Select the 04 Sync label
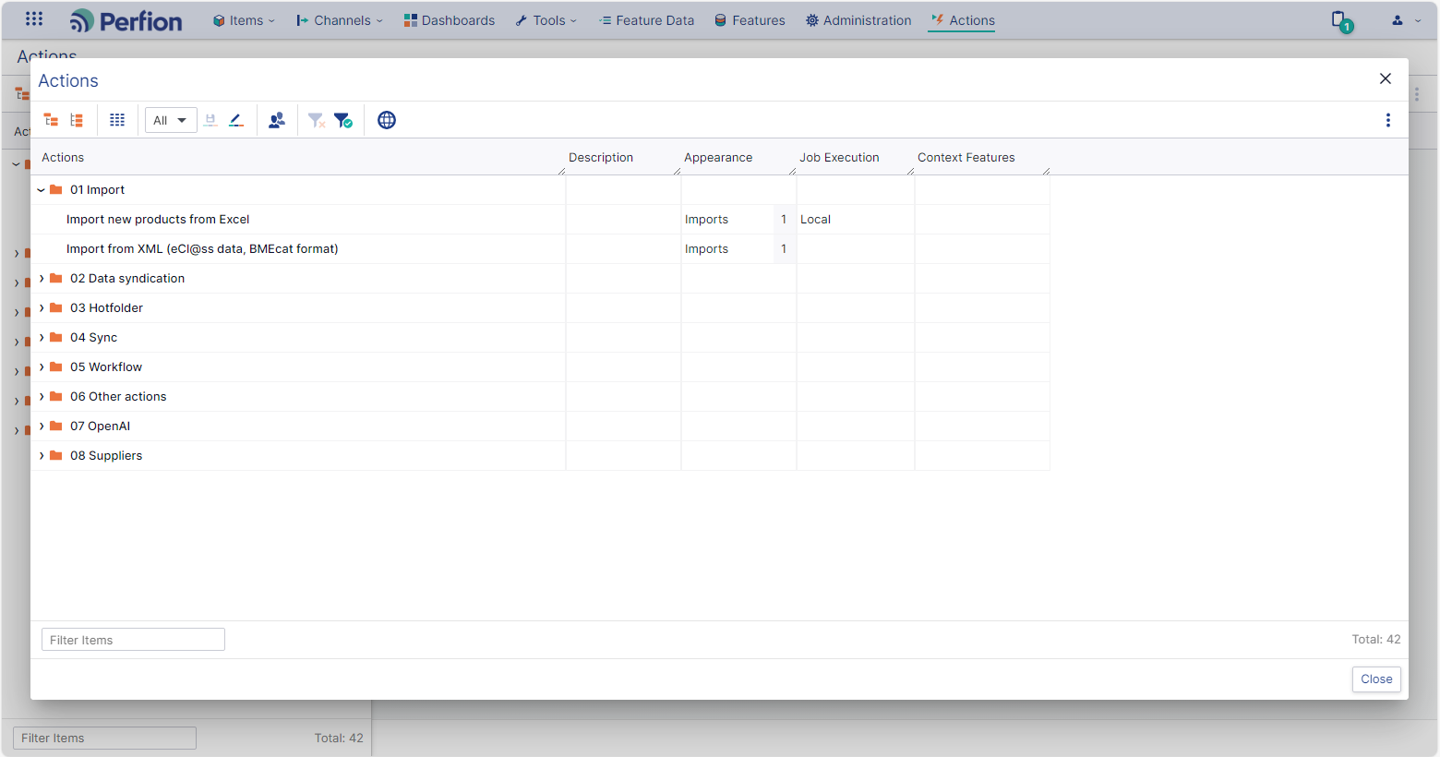 [94, 338]
